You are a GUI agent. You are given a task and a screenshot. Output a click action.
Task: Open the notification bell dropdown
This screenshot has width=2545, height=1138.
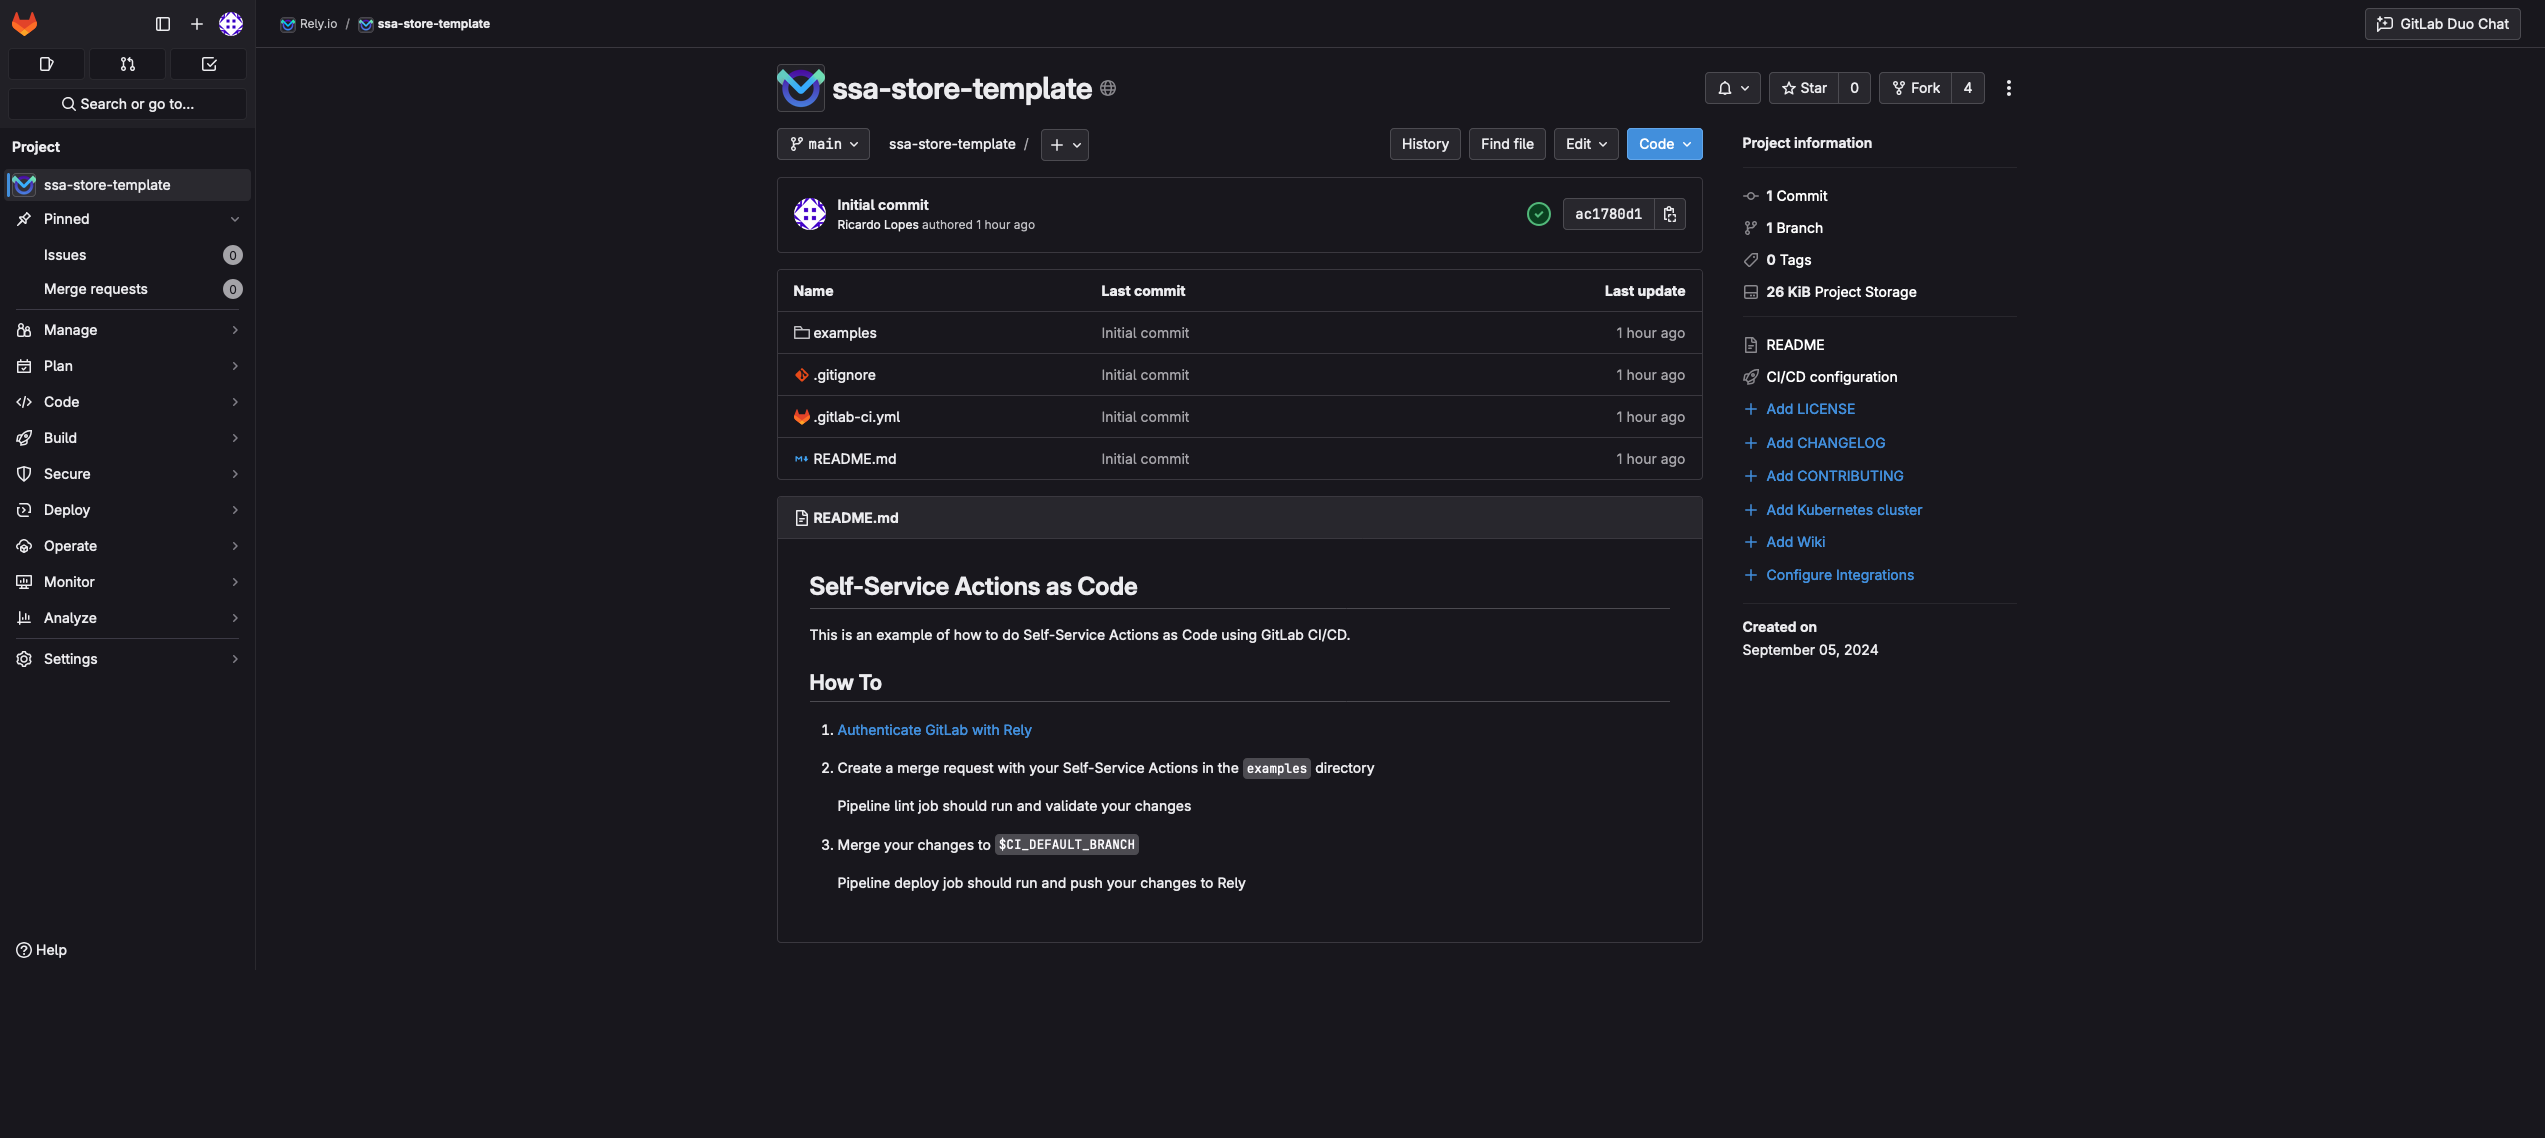[x=1732, y=88]
